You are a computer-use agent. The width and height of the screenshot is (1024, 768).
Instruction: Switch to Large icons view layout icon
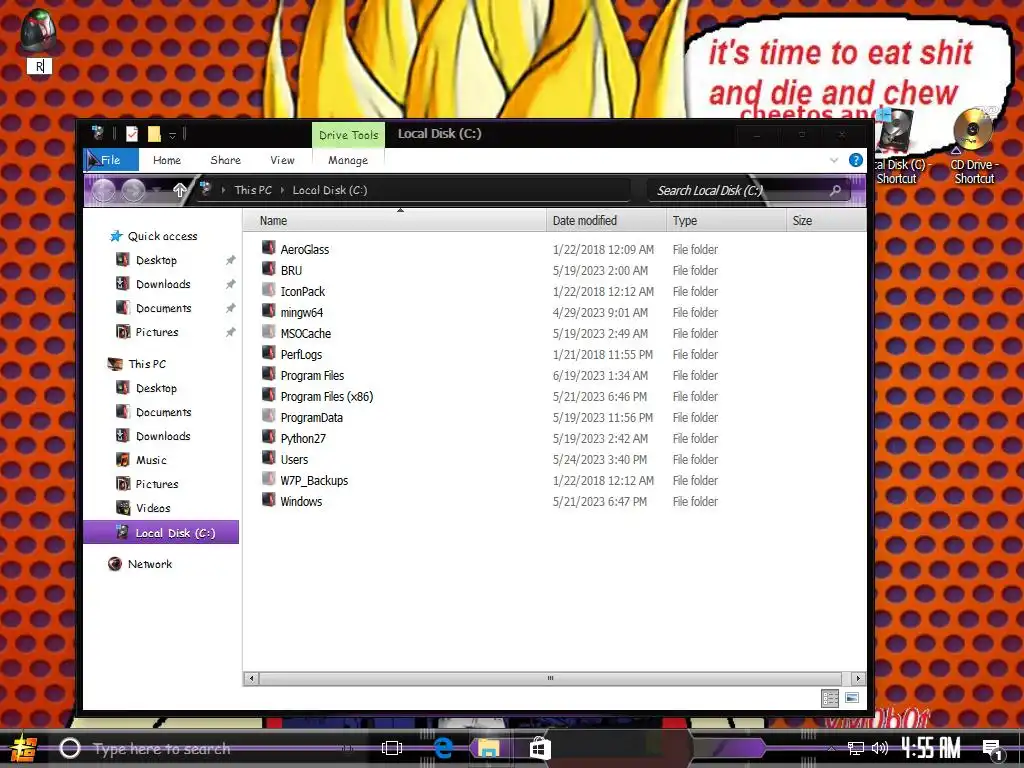[x=852, y=698]
